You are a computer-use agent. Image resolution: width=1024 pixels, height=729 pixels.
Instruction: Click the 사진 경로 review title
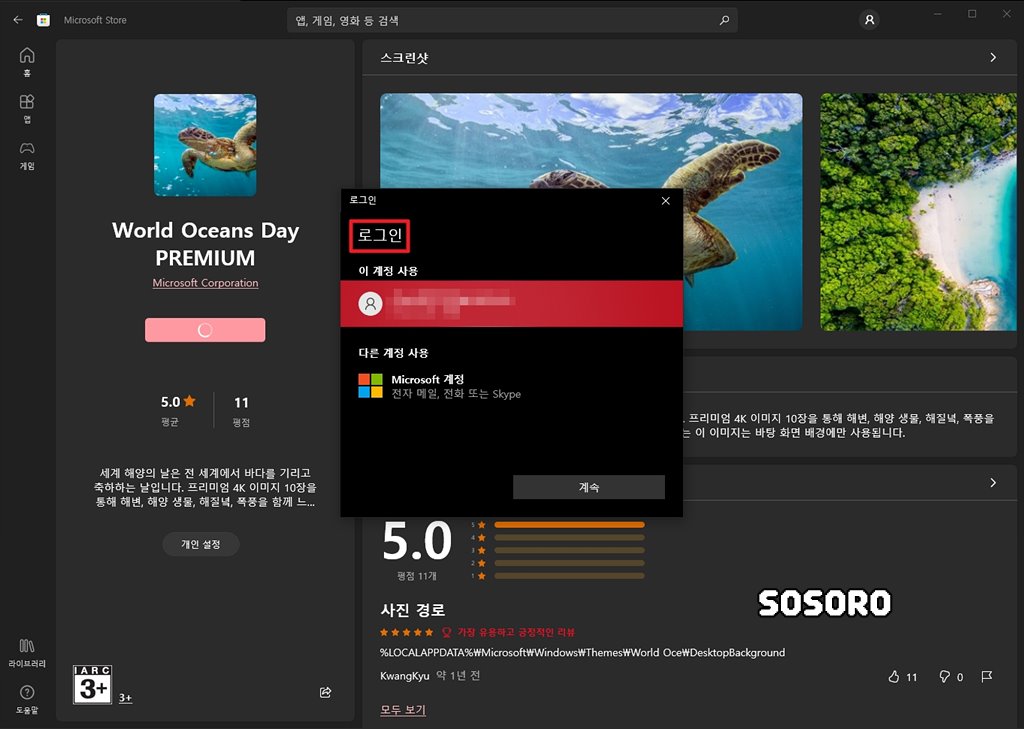pos(412,610)
